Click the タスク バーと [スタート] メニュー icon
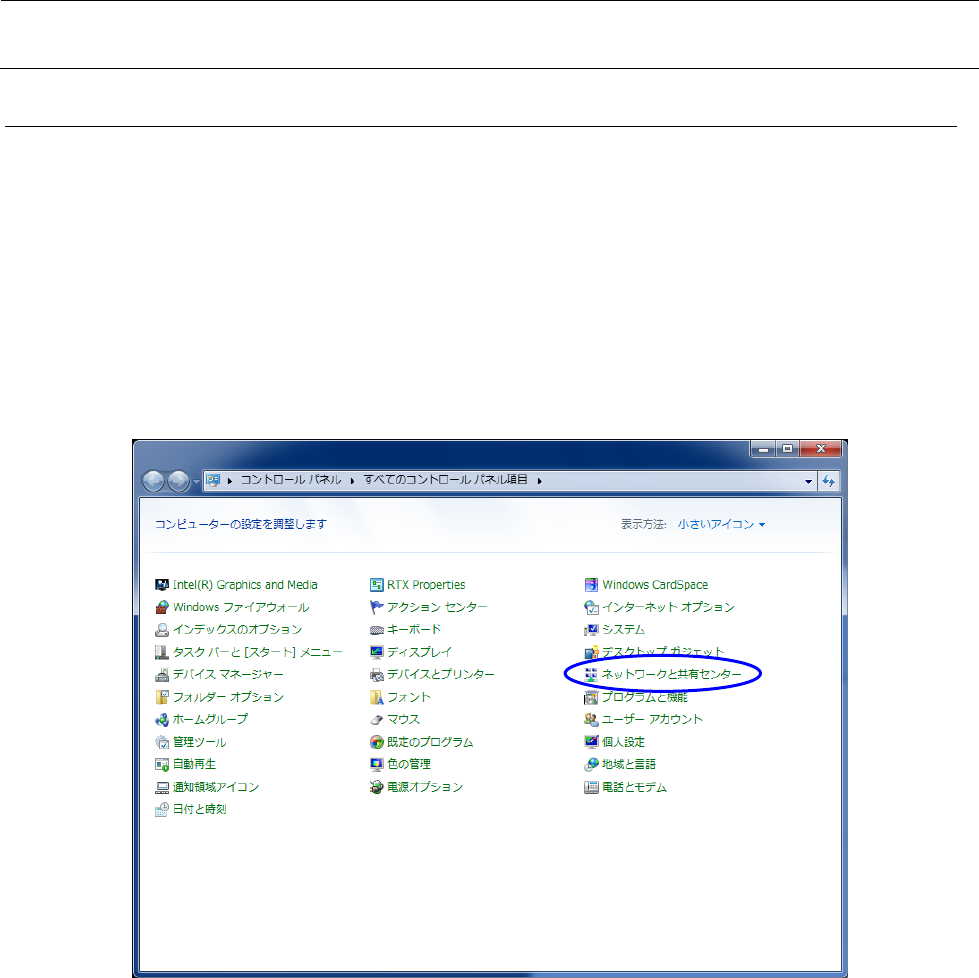 tap(162, 652)
